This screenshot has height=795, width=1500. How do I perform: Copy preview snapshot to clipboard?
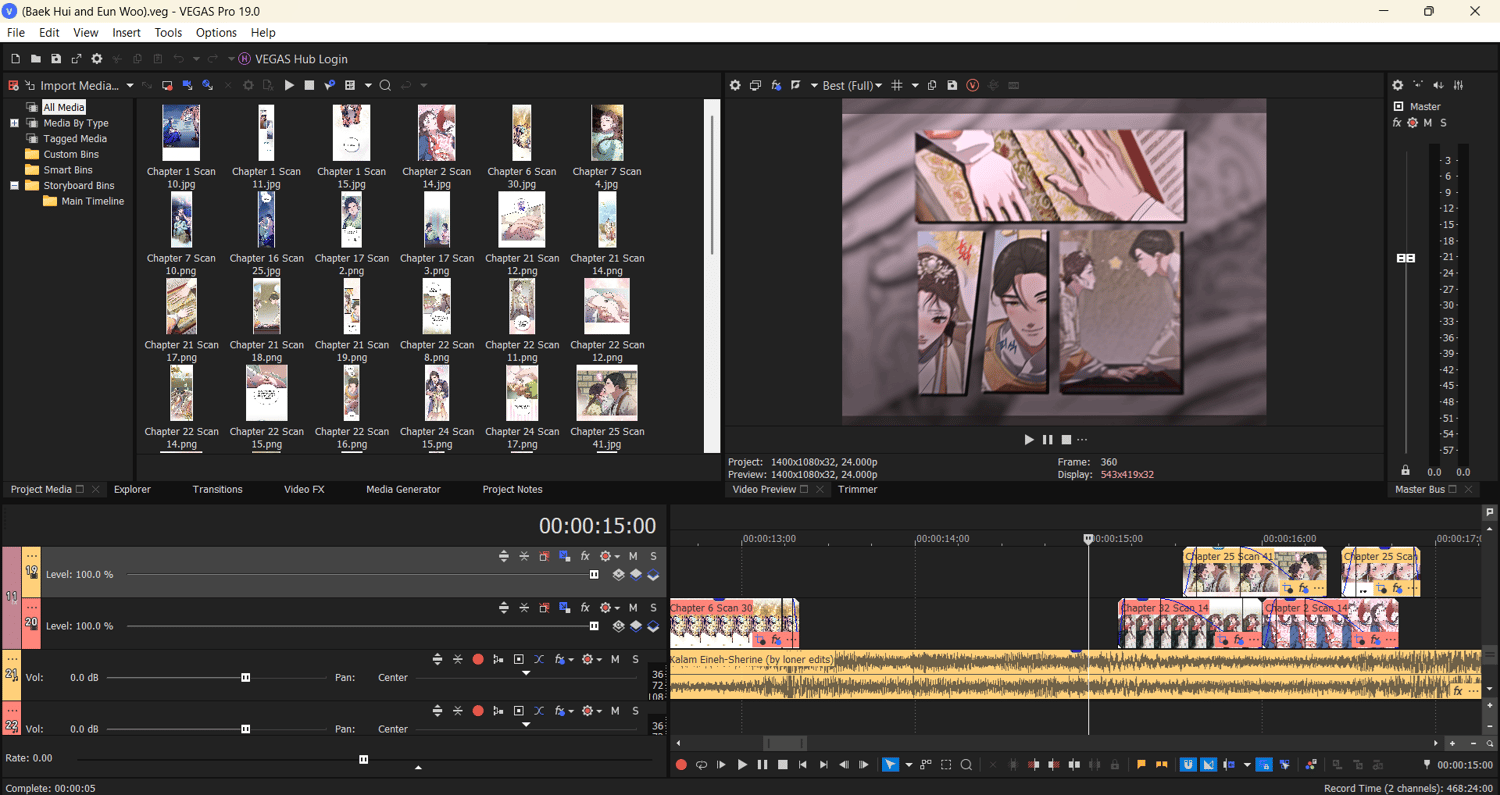pos(932,85)
